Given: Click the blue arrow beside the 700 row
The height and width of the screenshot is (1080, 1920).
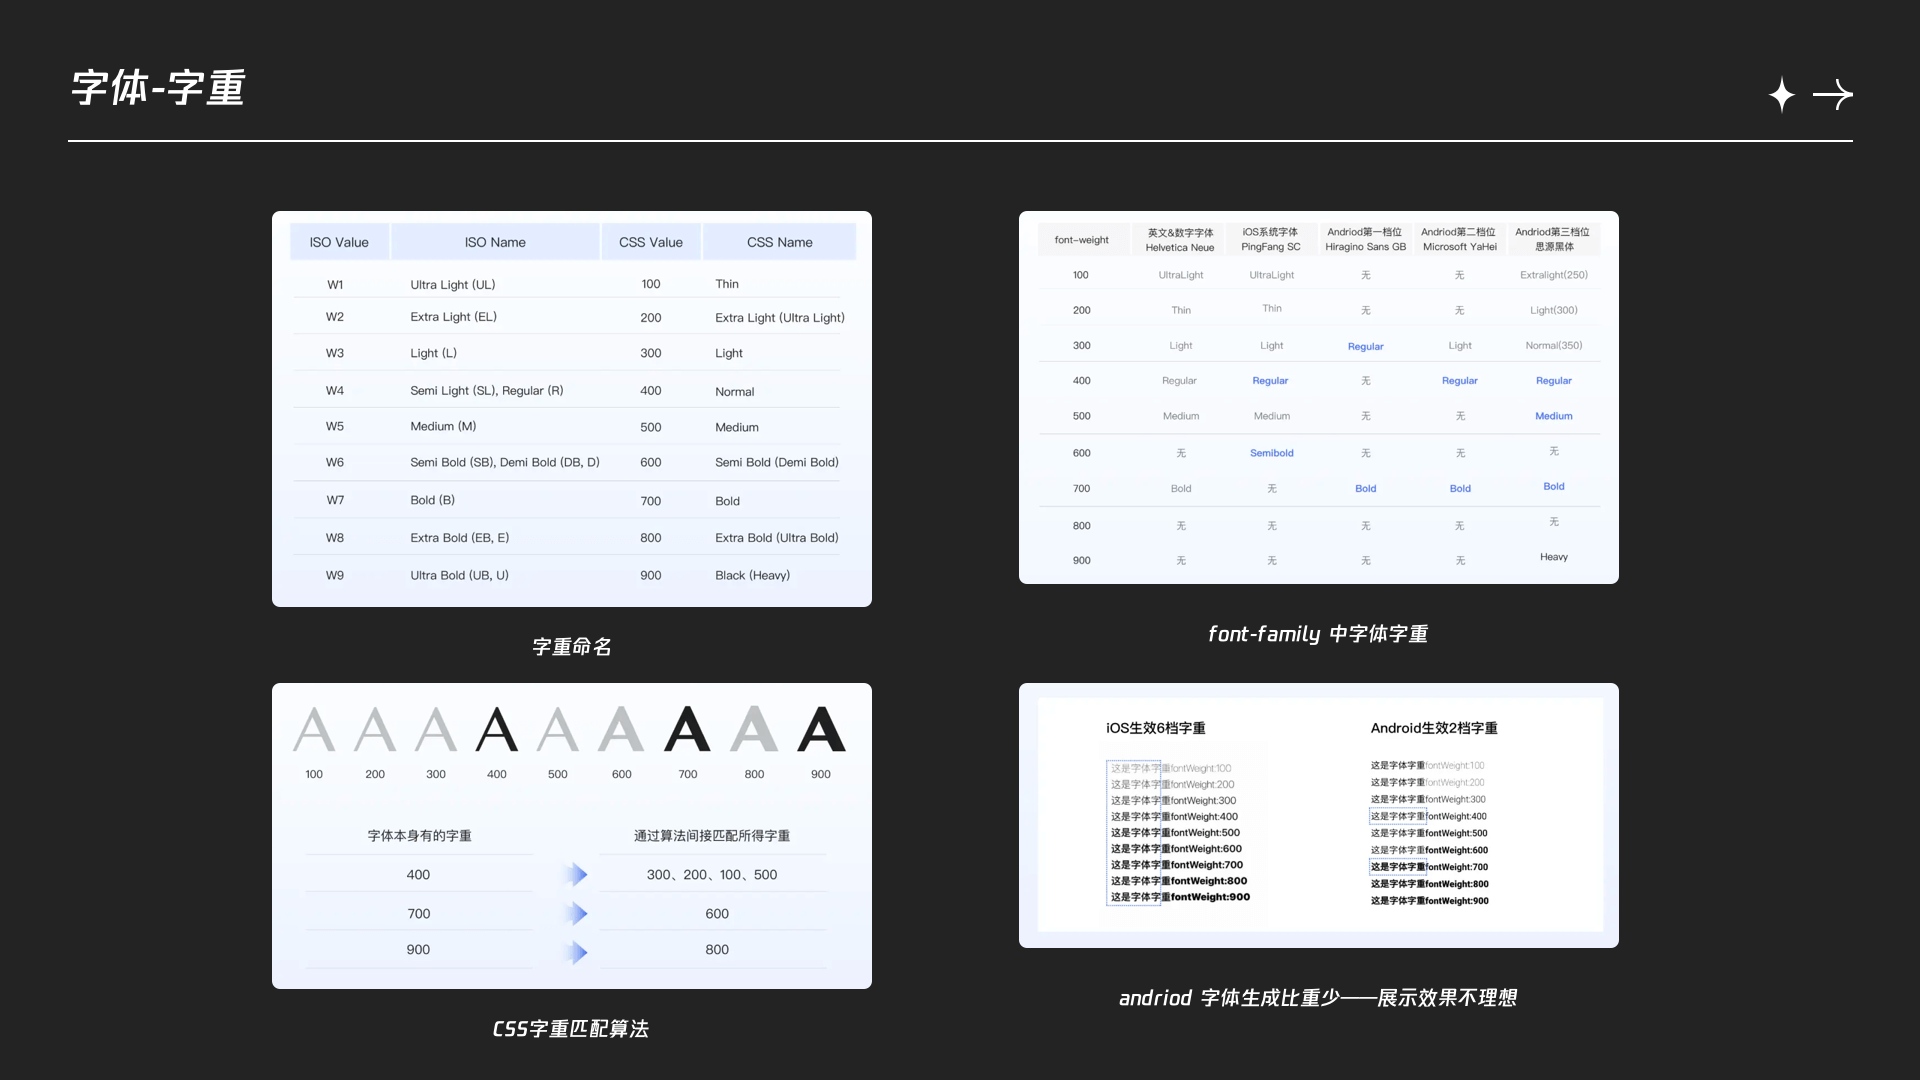Looking at the screenshot, I should [x=575, y=914].
